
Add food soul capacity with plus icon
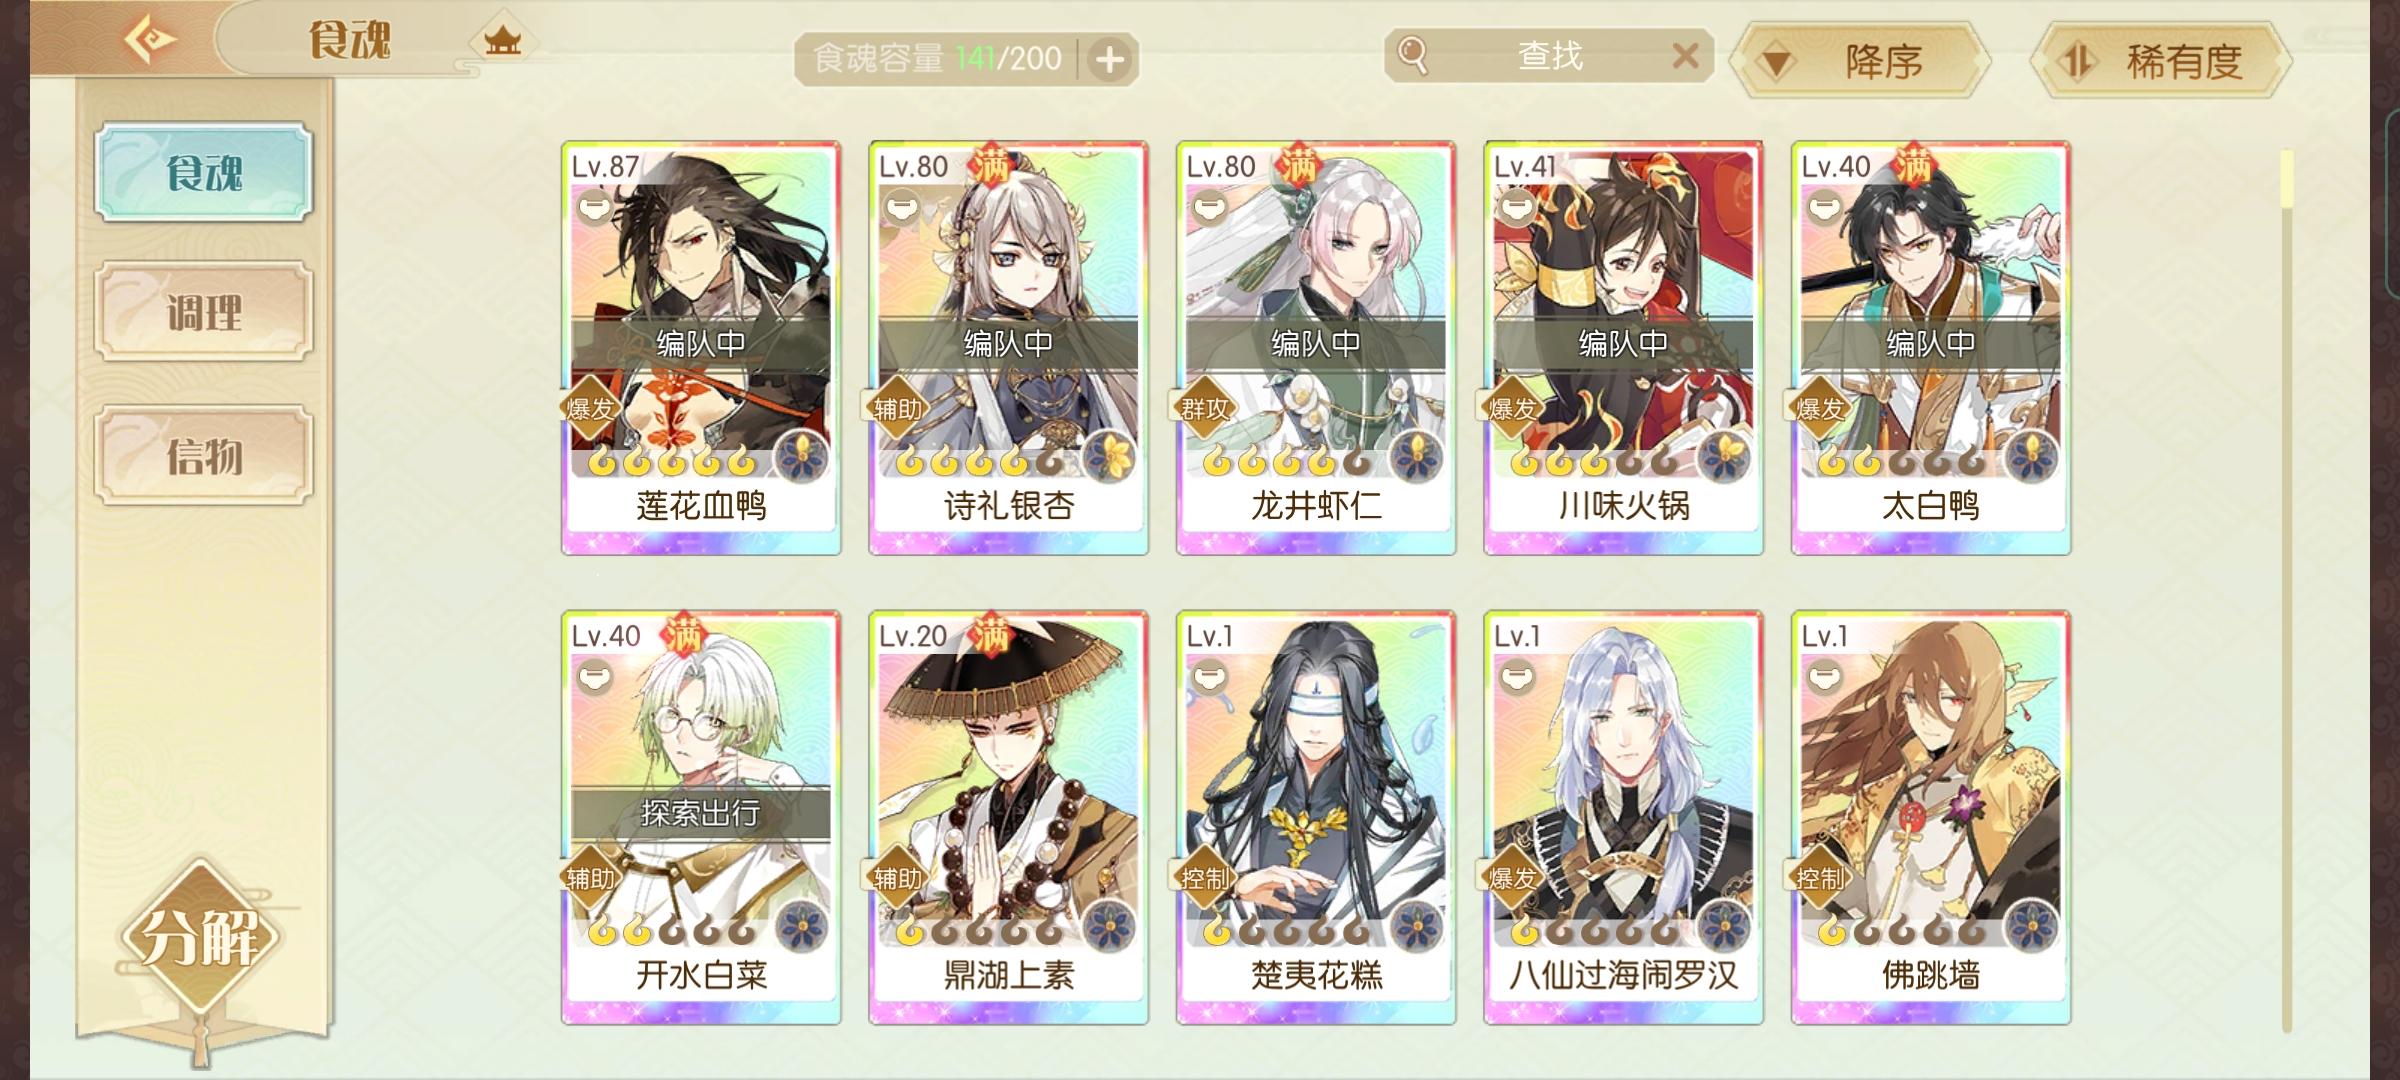pyautogui.click(x=1110, y=60)
